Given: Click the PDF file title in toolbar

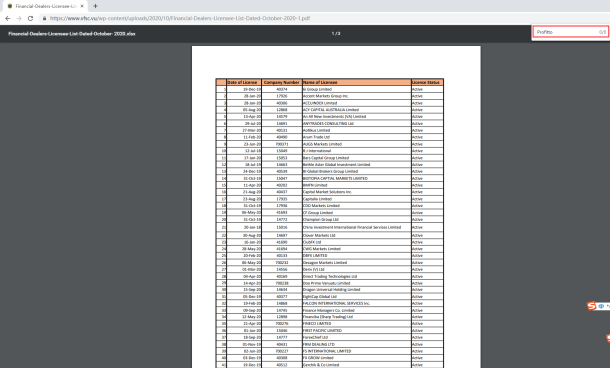Looking at the screenshot, I should (x=72, y=33).
